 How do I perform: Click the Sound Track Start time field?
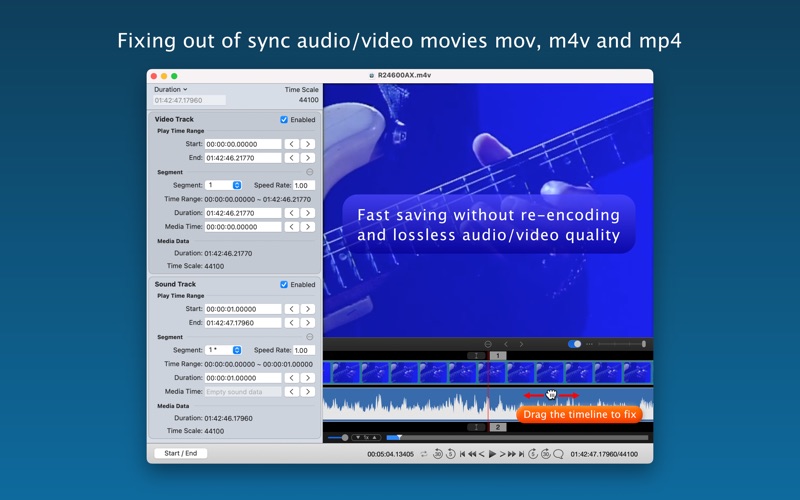(243, 309)
